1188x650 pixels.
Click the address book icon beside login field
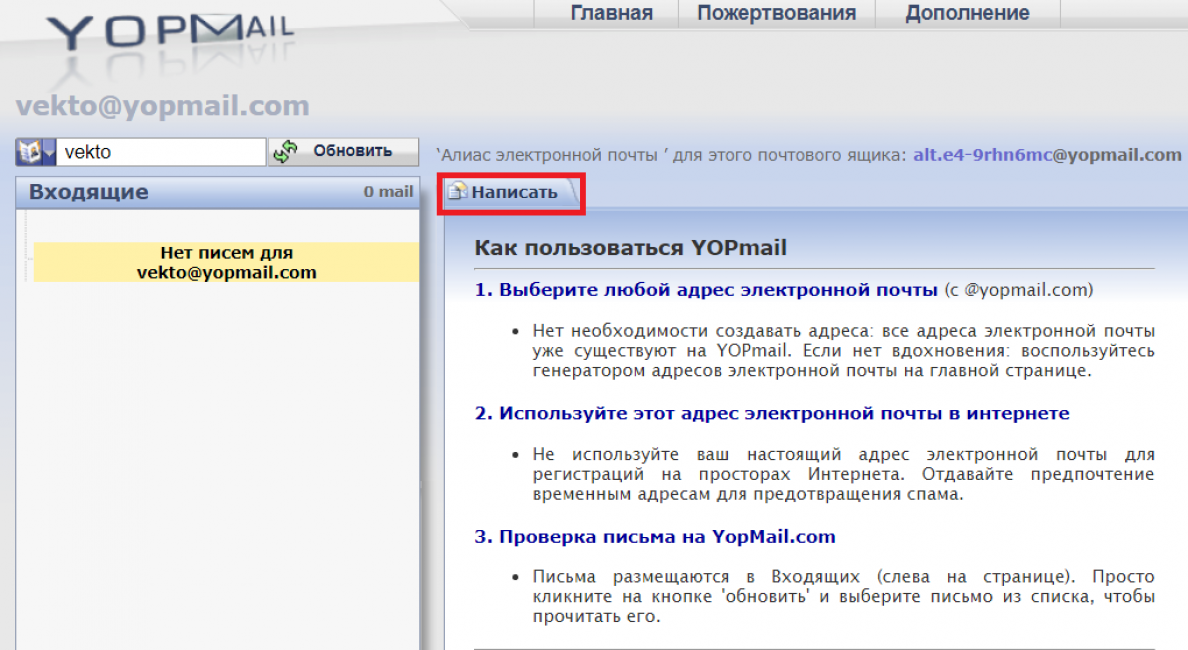(x=30, y=152)
